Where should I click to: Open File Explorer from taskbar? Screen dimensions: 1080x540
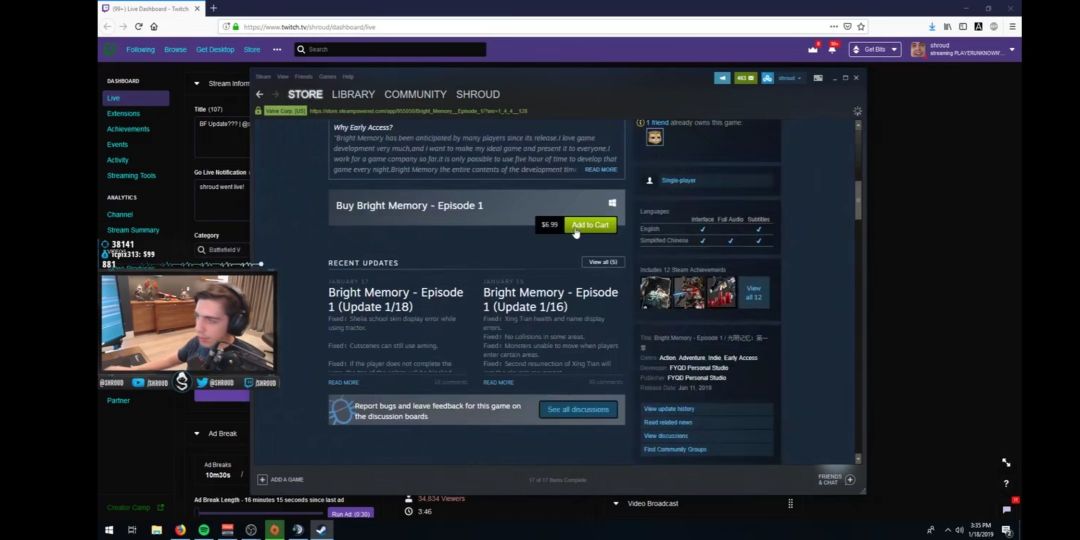pyautogui.click(x=156, y=530)
